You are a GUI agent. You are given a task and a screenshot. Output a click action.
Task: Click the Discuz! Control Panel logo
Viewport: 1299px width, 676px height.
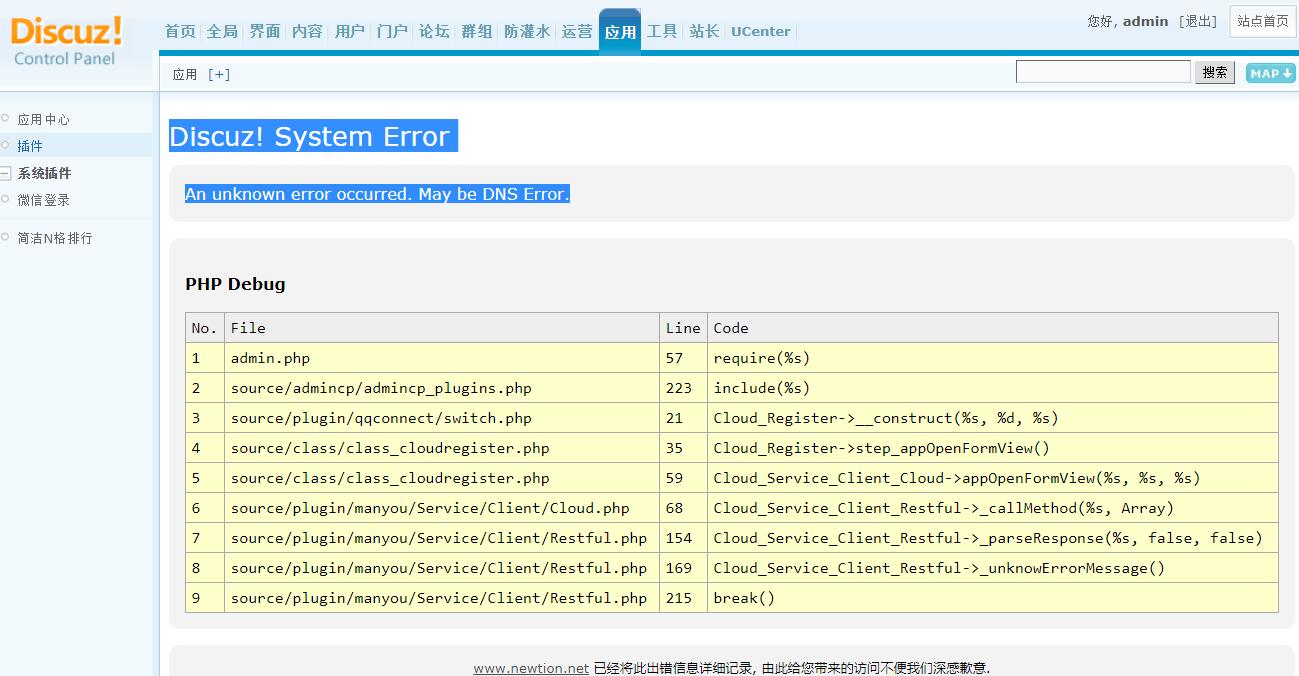(x=67, y=41)
